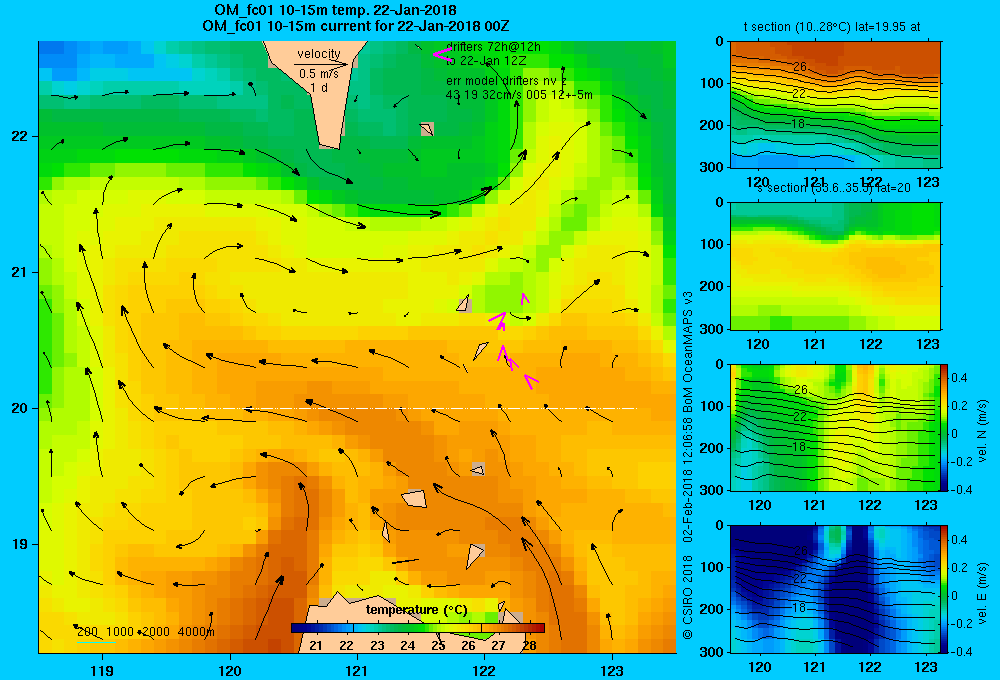Click the 'to 22-Jan 12Z' text

(486, 61)
